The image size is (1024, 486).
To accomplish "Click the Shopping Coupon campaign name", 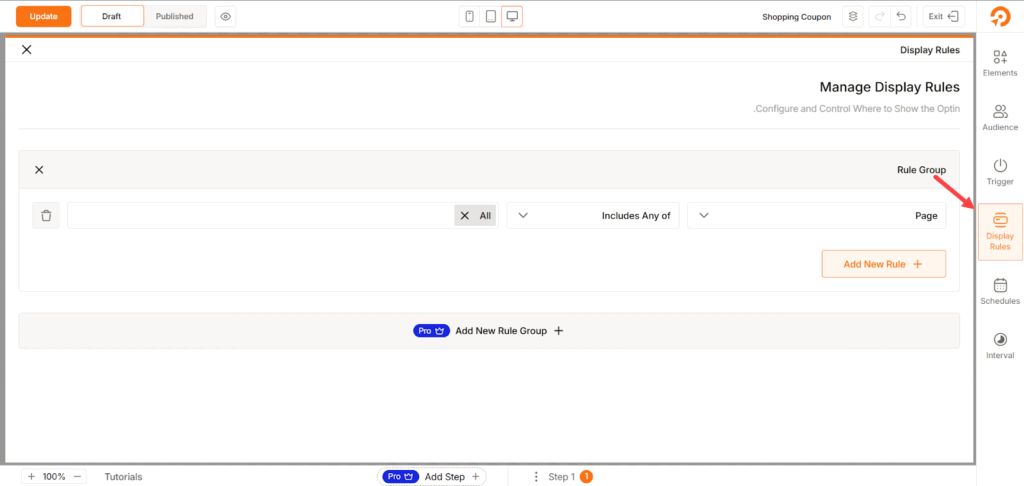I will (x=796, y=17).
